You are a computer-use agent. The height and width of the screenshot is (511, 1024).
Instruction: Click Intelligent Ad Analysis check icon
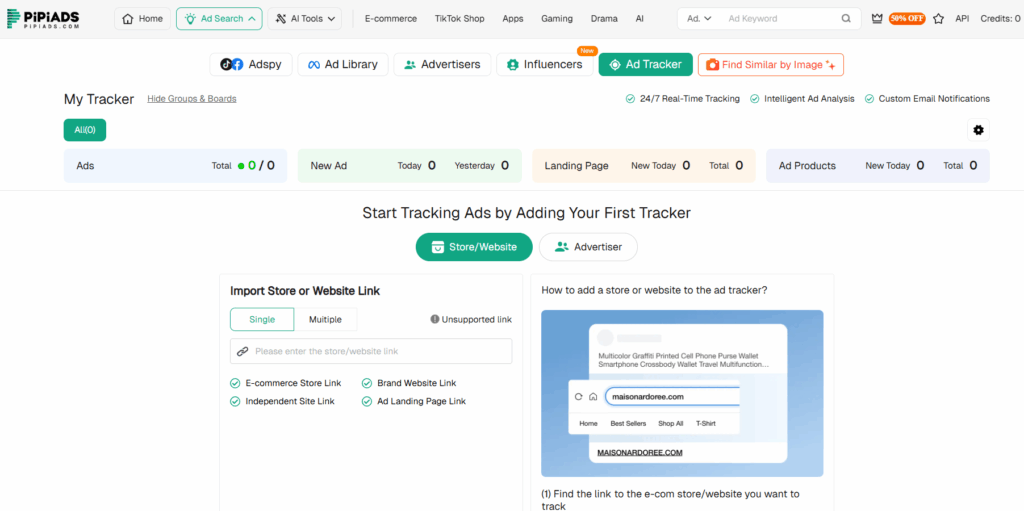point(754,99)
